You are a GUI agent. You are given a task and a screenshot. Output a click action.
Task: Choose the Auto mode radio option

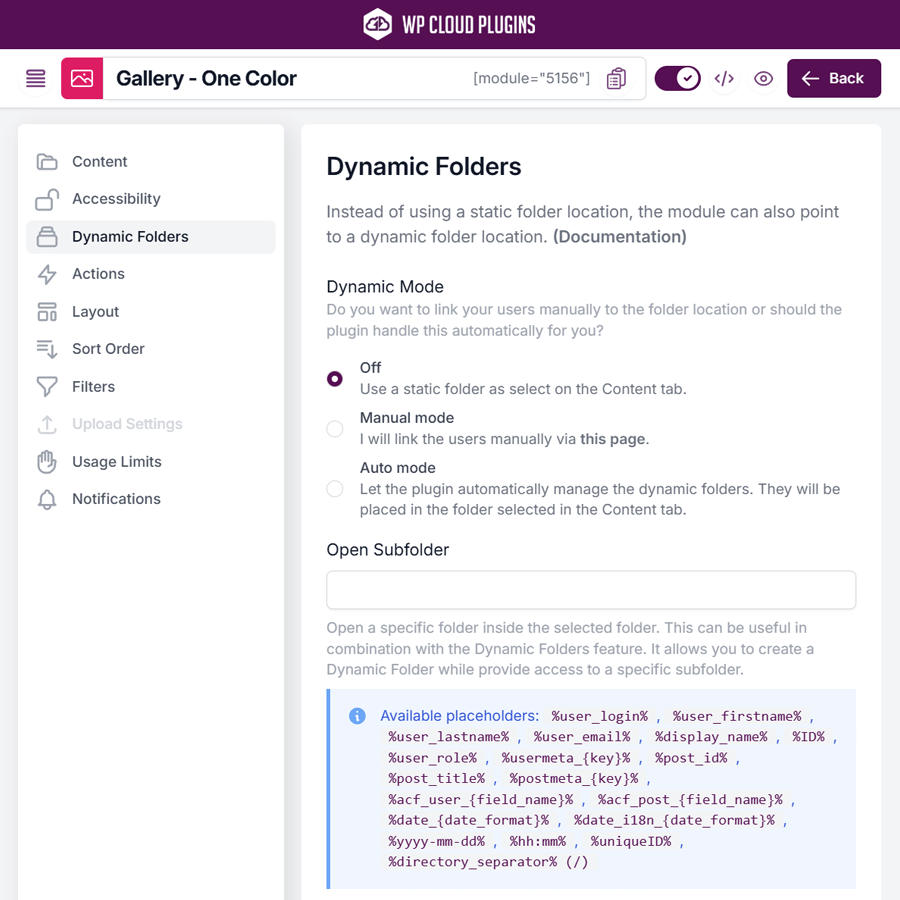335,488
